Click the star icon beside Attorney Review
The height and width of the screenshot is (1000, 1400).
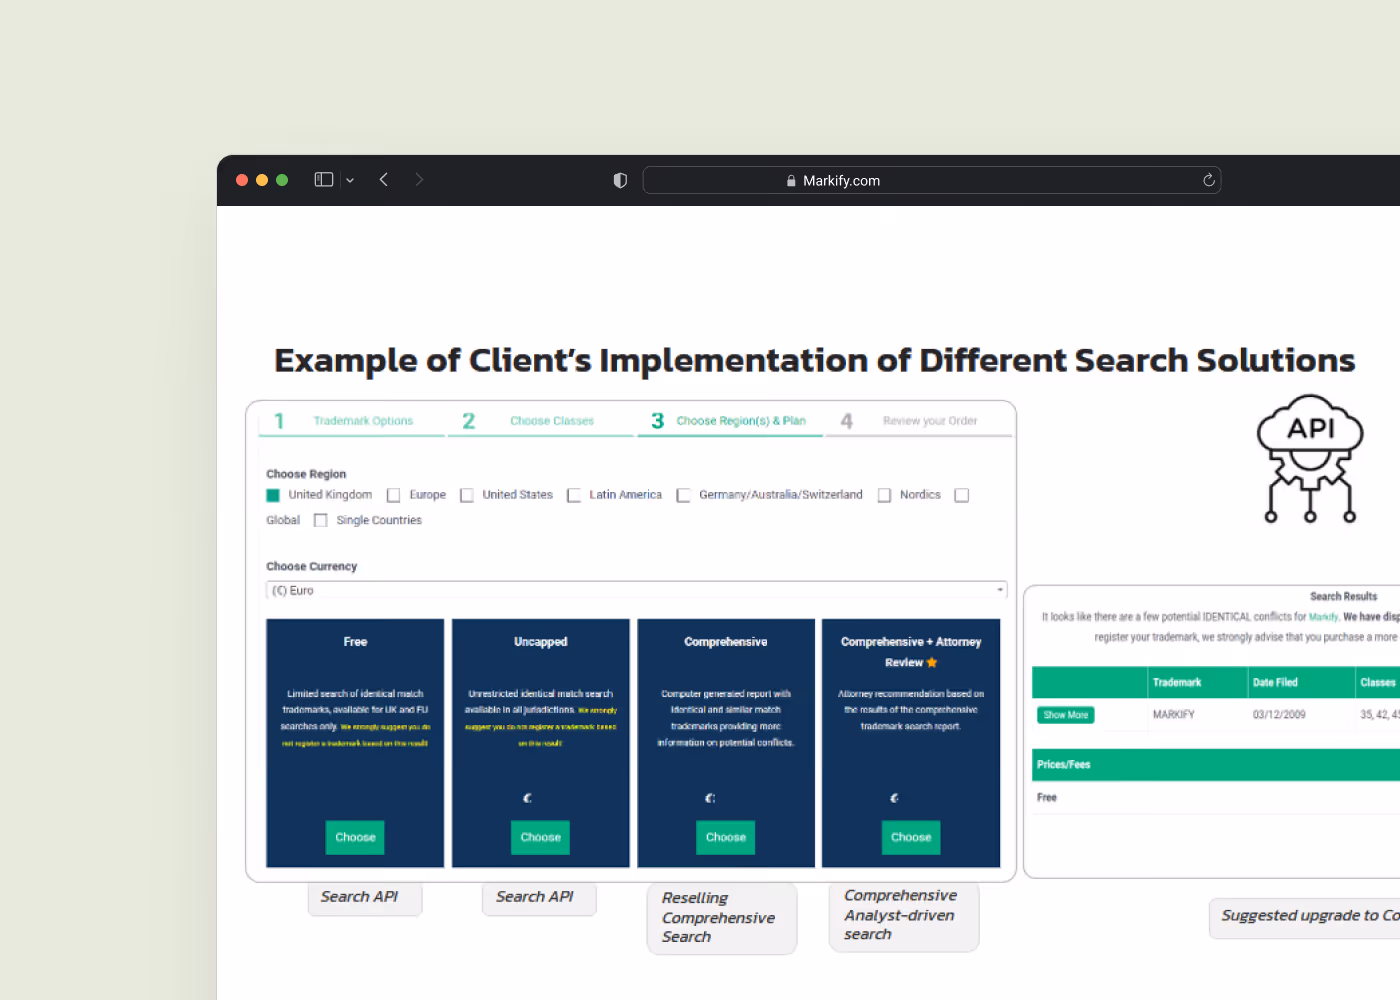[x=932, y=663]
